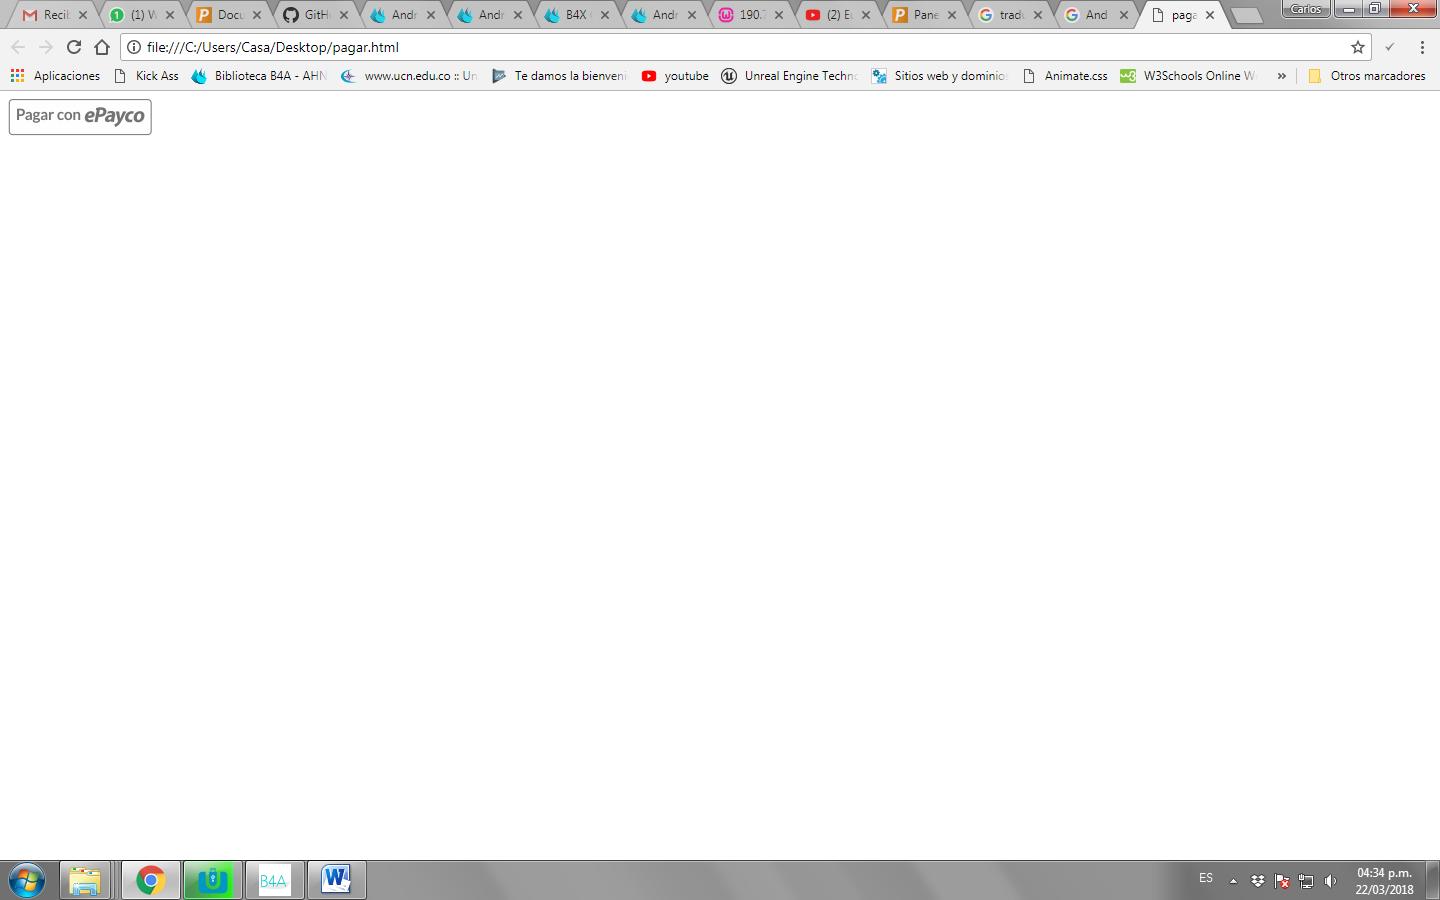This screenshot has width=1440, height=900.
Task: Open the Unreal Engine bookmark
Action: point(790,76)
